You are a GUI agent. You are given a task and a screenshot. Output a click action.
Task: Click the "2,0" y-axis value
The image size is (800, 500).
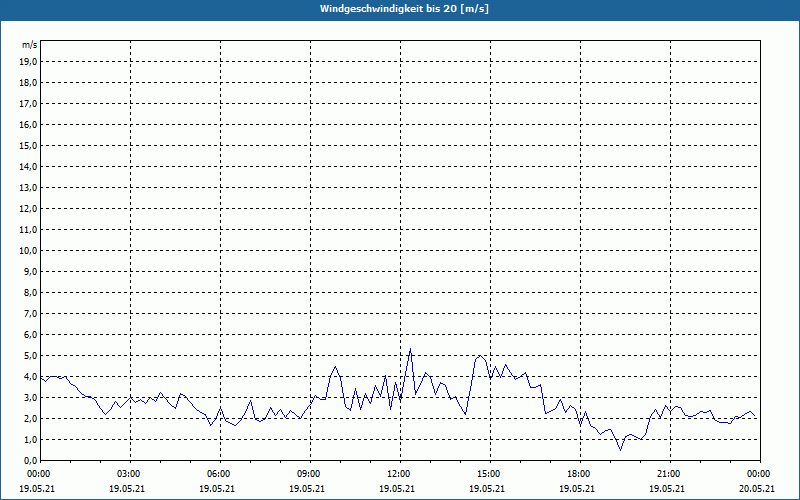(x=31, y=418)
